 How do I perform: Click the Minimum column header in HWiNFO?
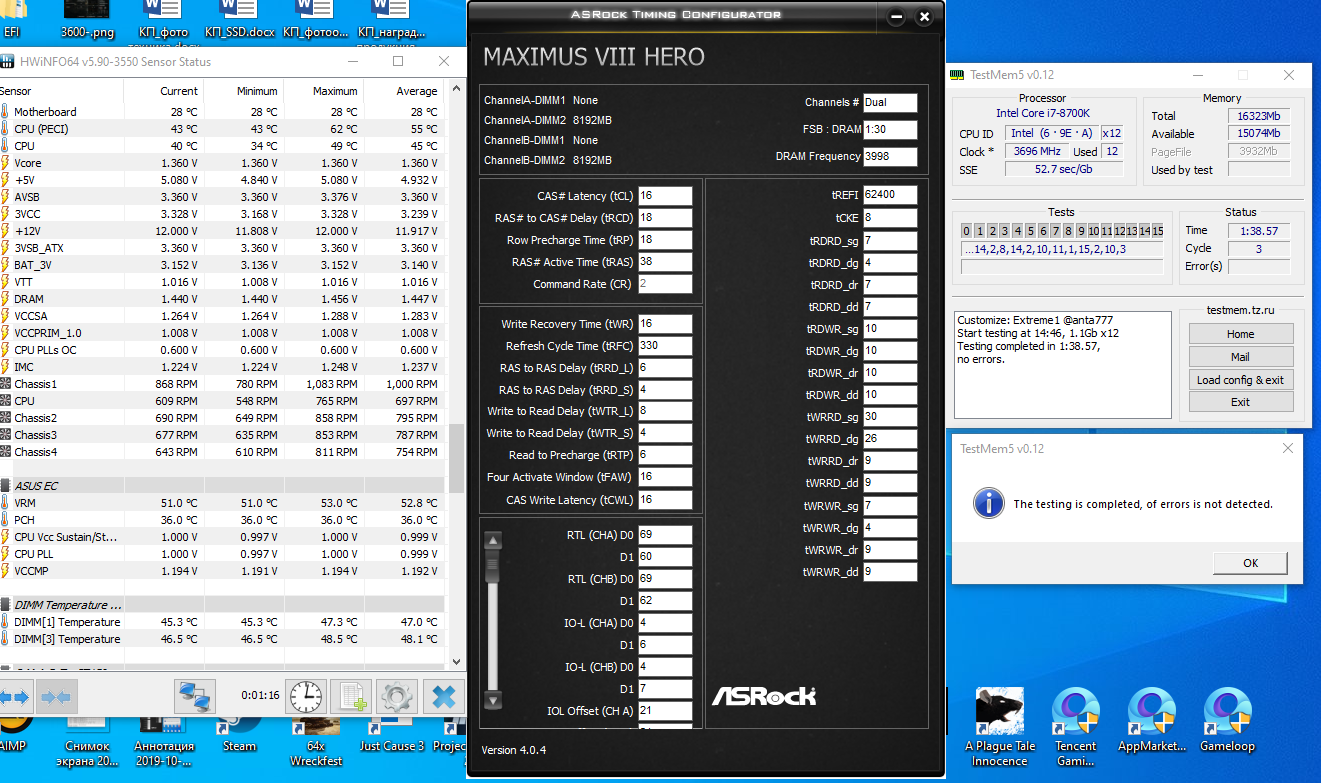click(243, 91)
